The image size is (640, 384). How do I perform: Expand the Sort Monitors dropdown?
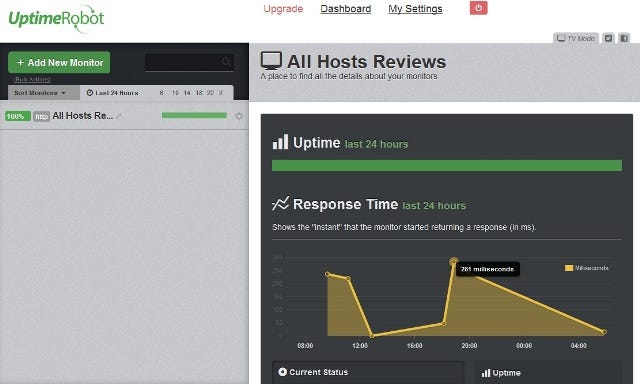pyautogui.click(x=40, y=93)
